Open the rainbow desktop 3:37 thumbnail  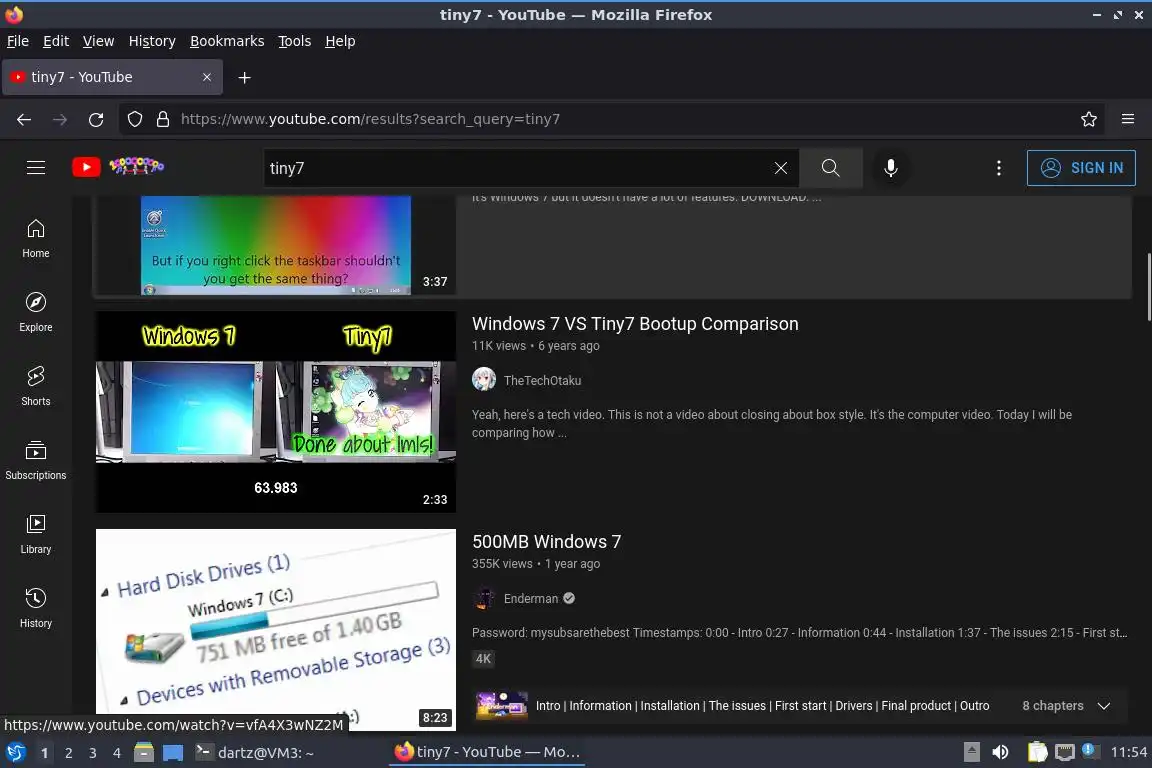tap(276, 245)
